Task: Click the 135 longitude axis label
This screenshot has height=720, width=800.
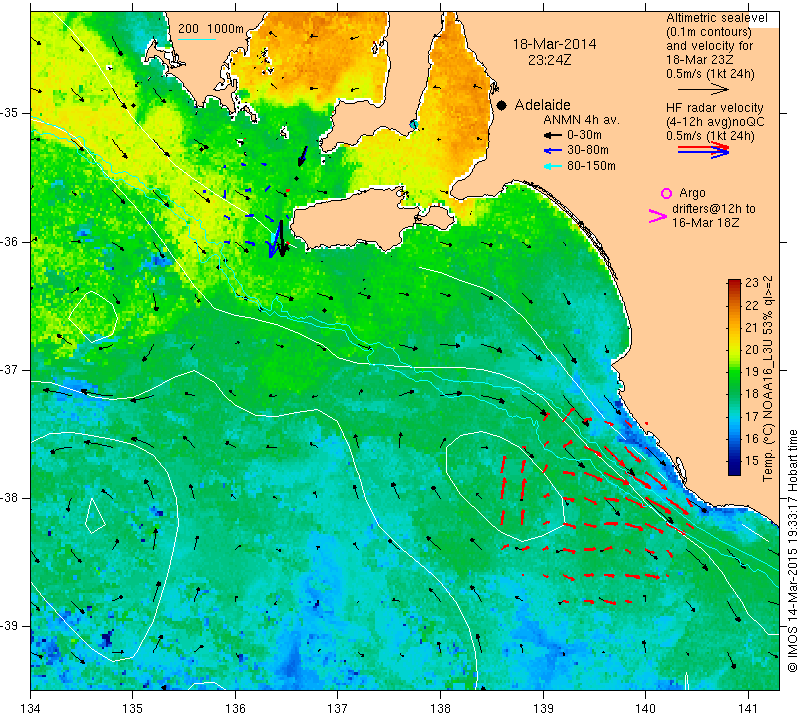Action: tap(133, 709)
